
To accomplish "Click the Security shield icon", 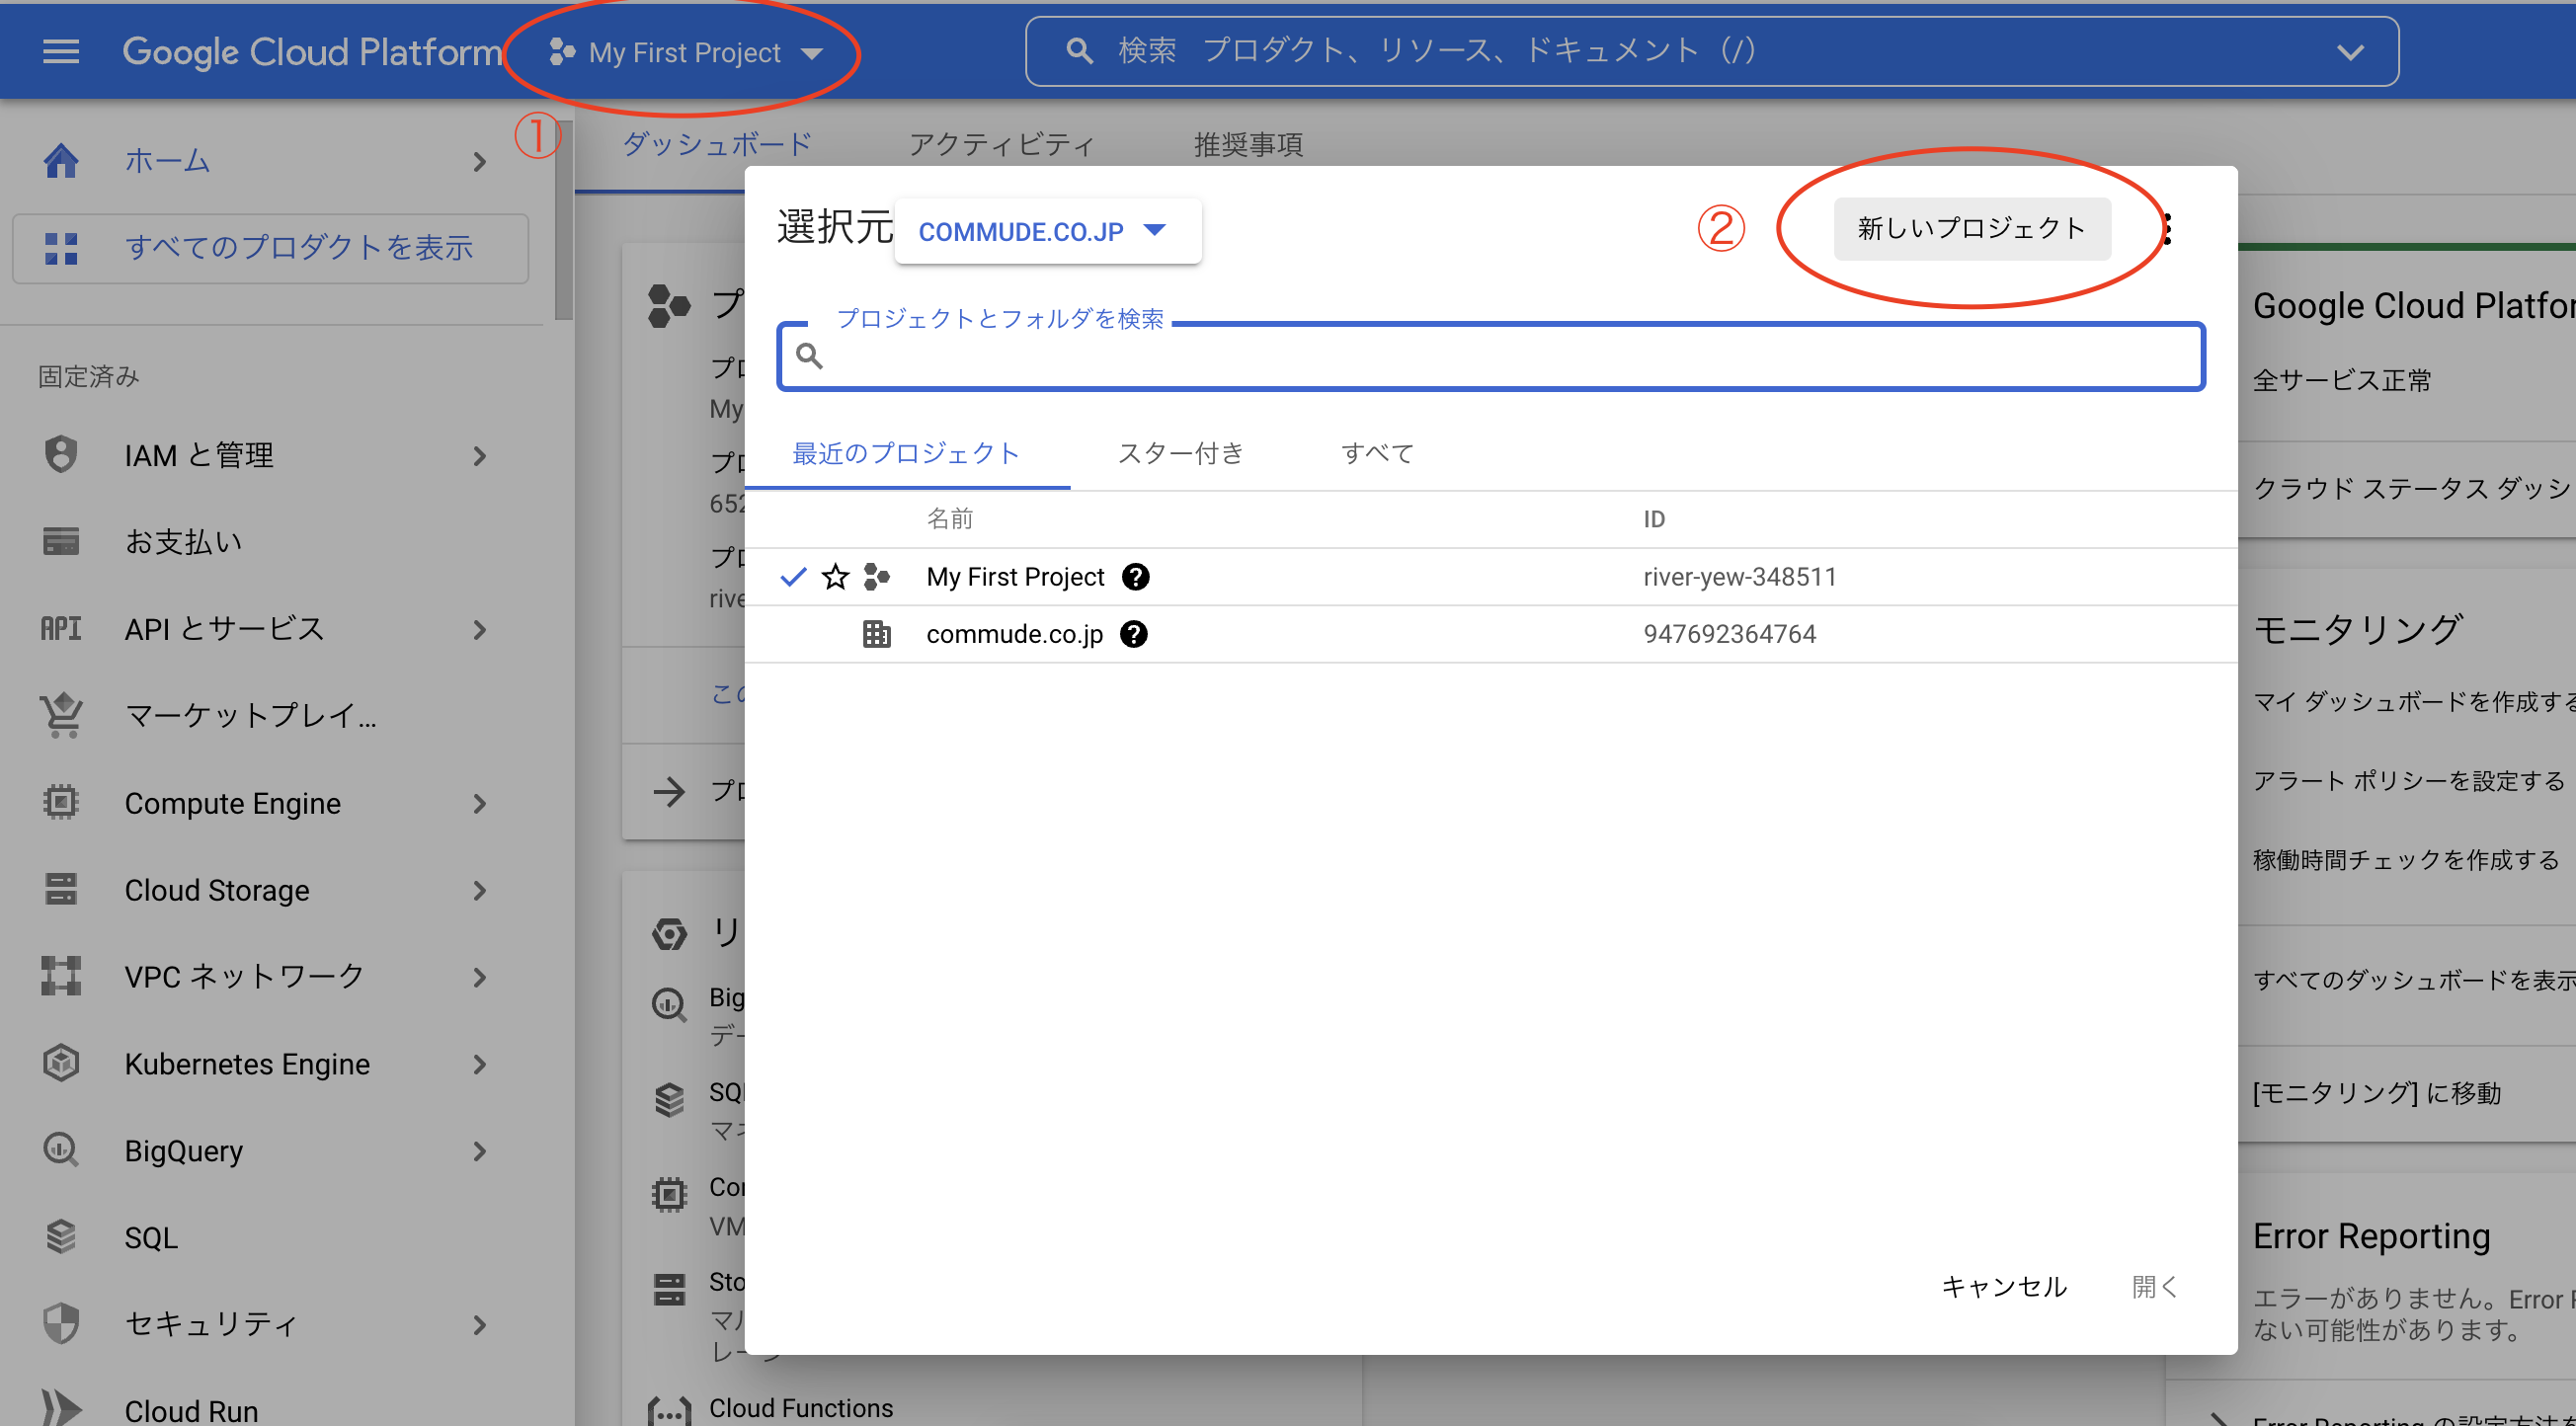I will click(x=61, y=1324).
